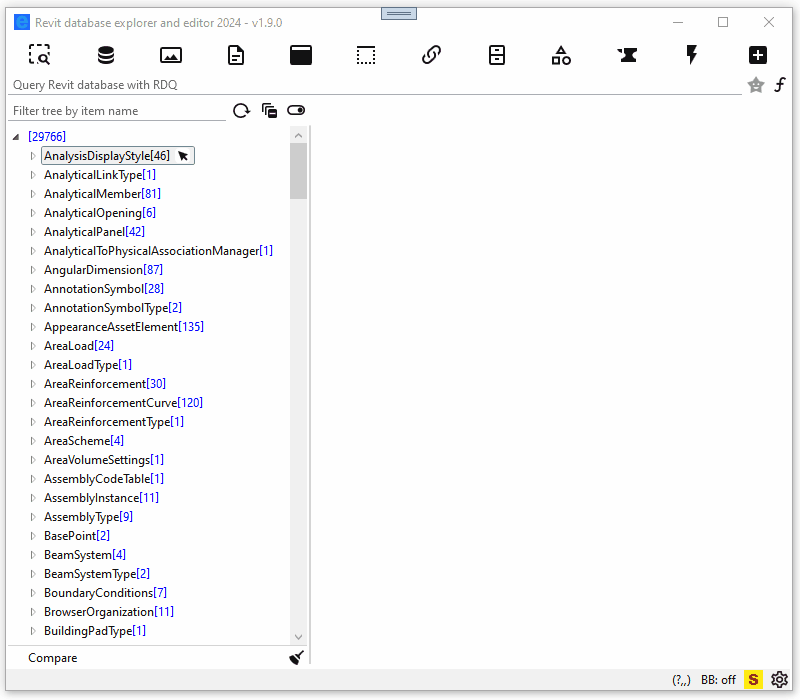The image size is (800, 700).
Task: Click the anvil forge icon
Action: click(627, 55)
